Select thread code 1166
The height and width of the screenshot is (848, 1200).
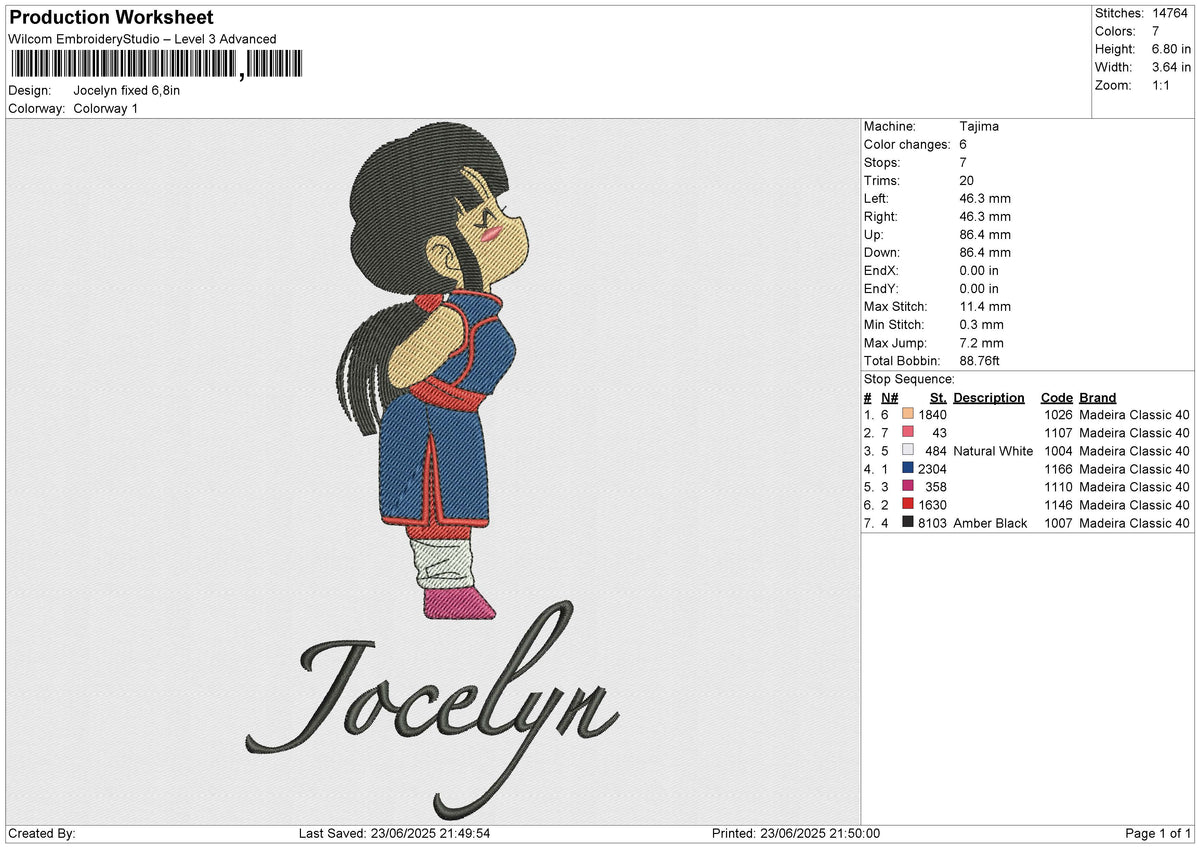1058,469
